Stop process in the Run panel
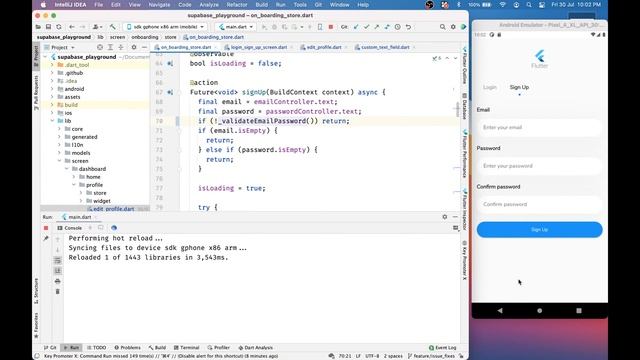The image size is (640, 360). point(46,228)
